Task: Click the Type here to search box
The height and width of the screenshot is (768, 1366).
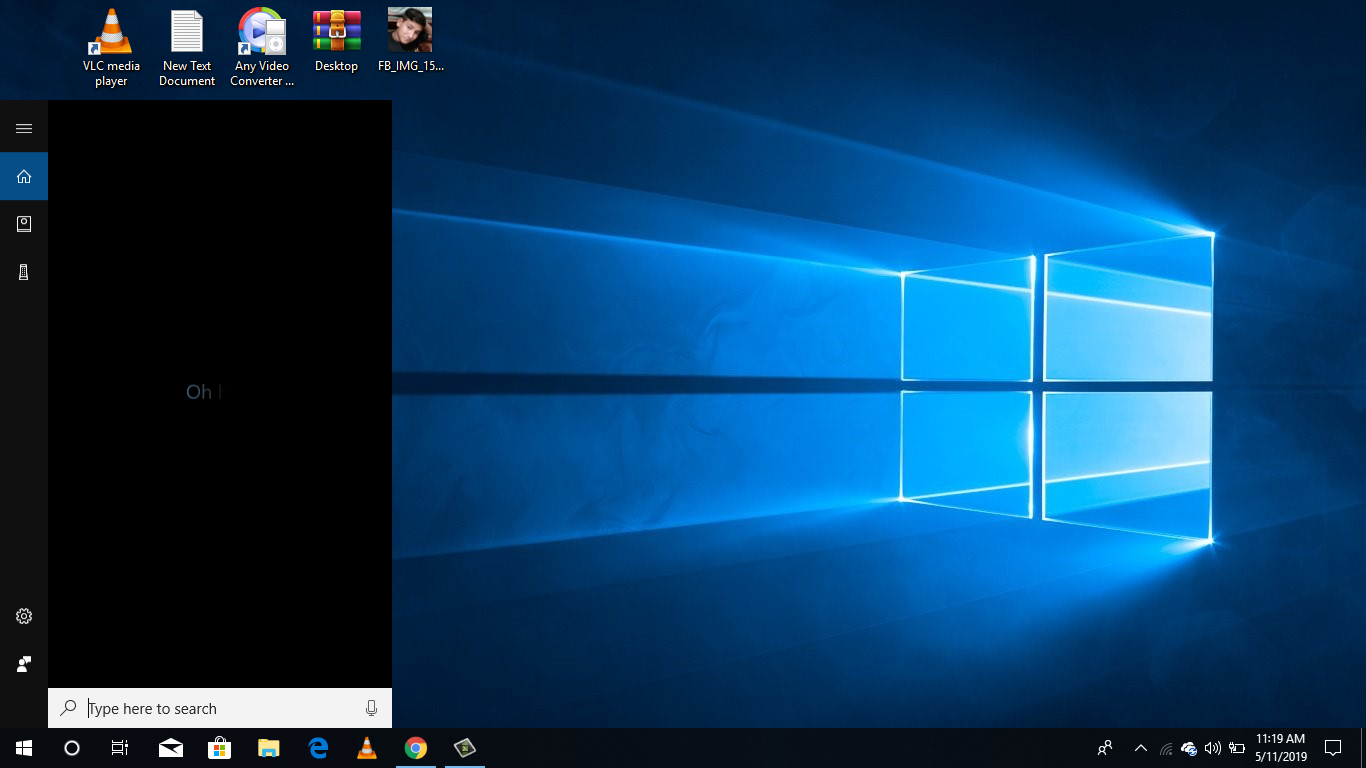Action: (220, 708)
